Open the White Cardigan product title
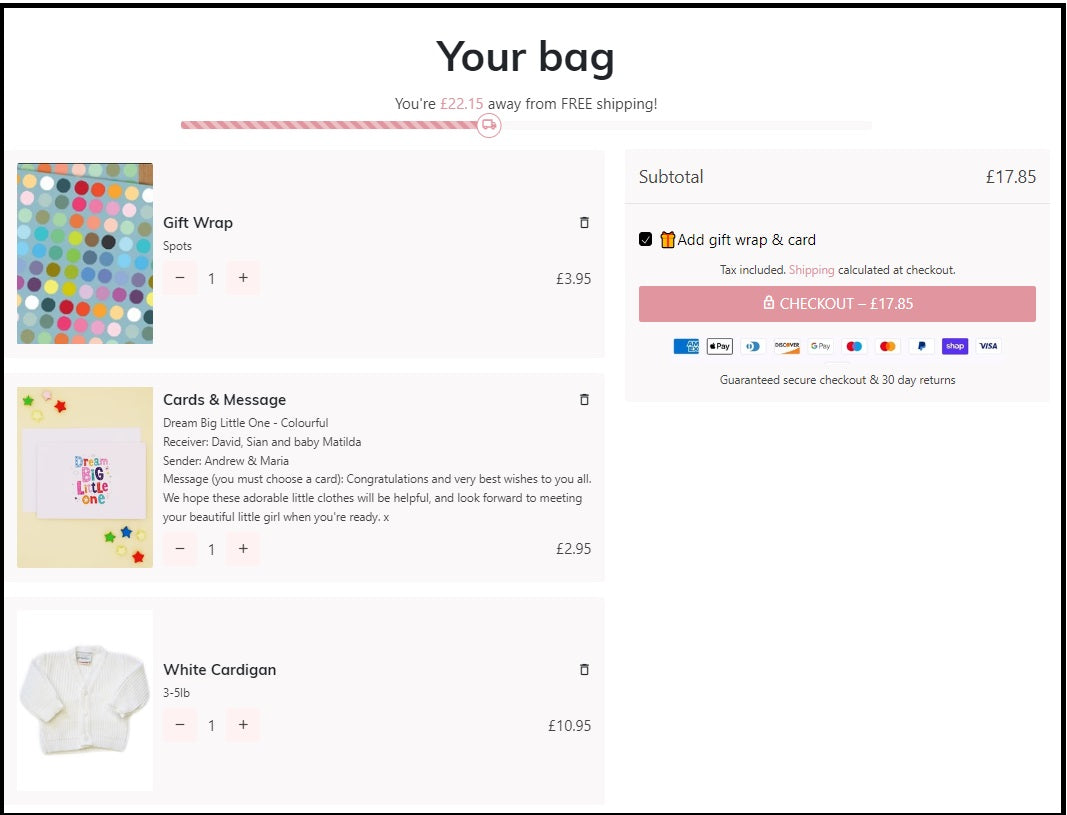Screen dimensions: 1067x815 (x=220, y=670)
